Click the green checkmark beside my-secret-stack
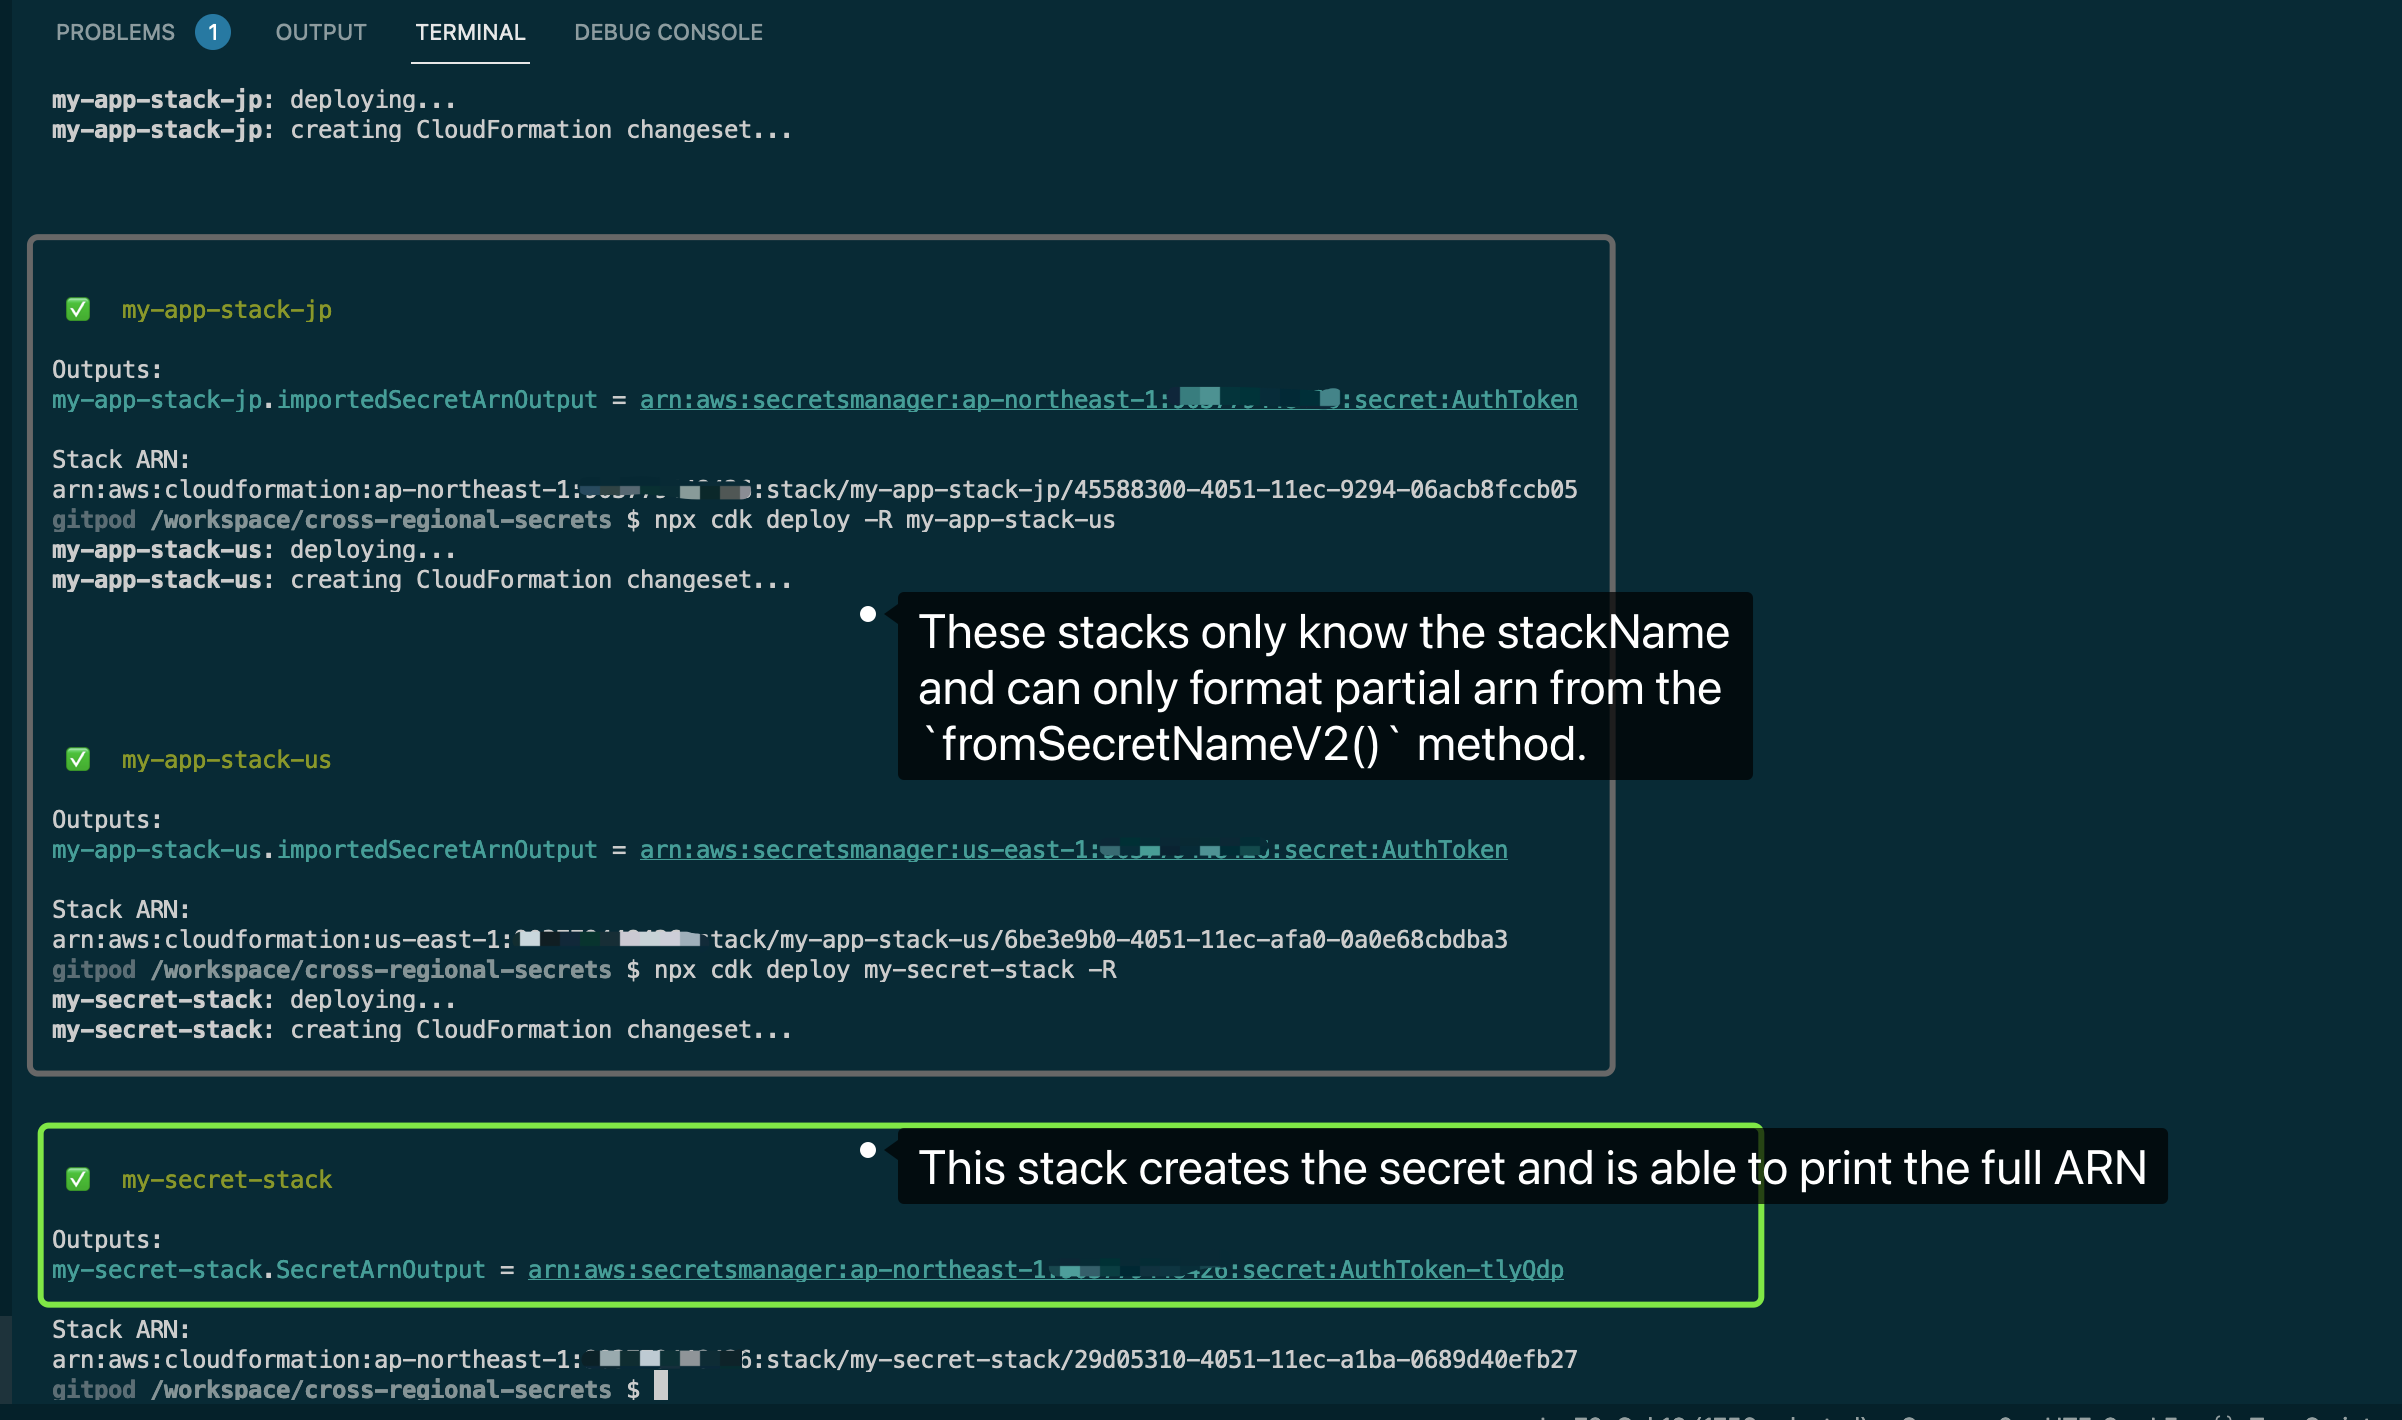The width and height of the screenshot is (2402, 1420). point(79,1179)
